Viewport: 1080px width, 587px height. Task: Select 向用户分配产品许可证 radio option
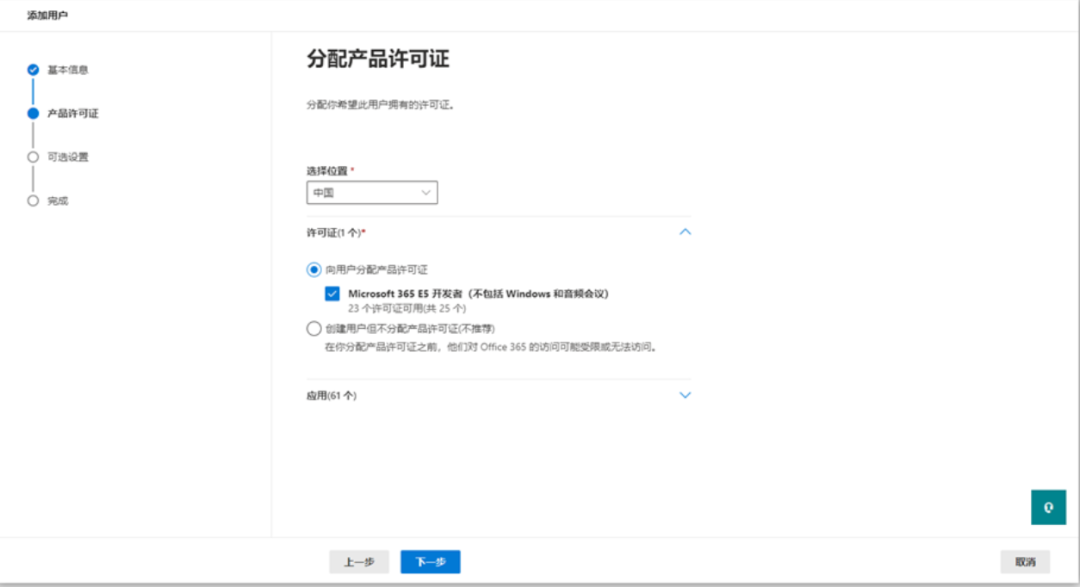click(x=314, y=267)
